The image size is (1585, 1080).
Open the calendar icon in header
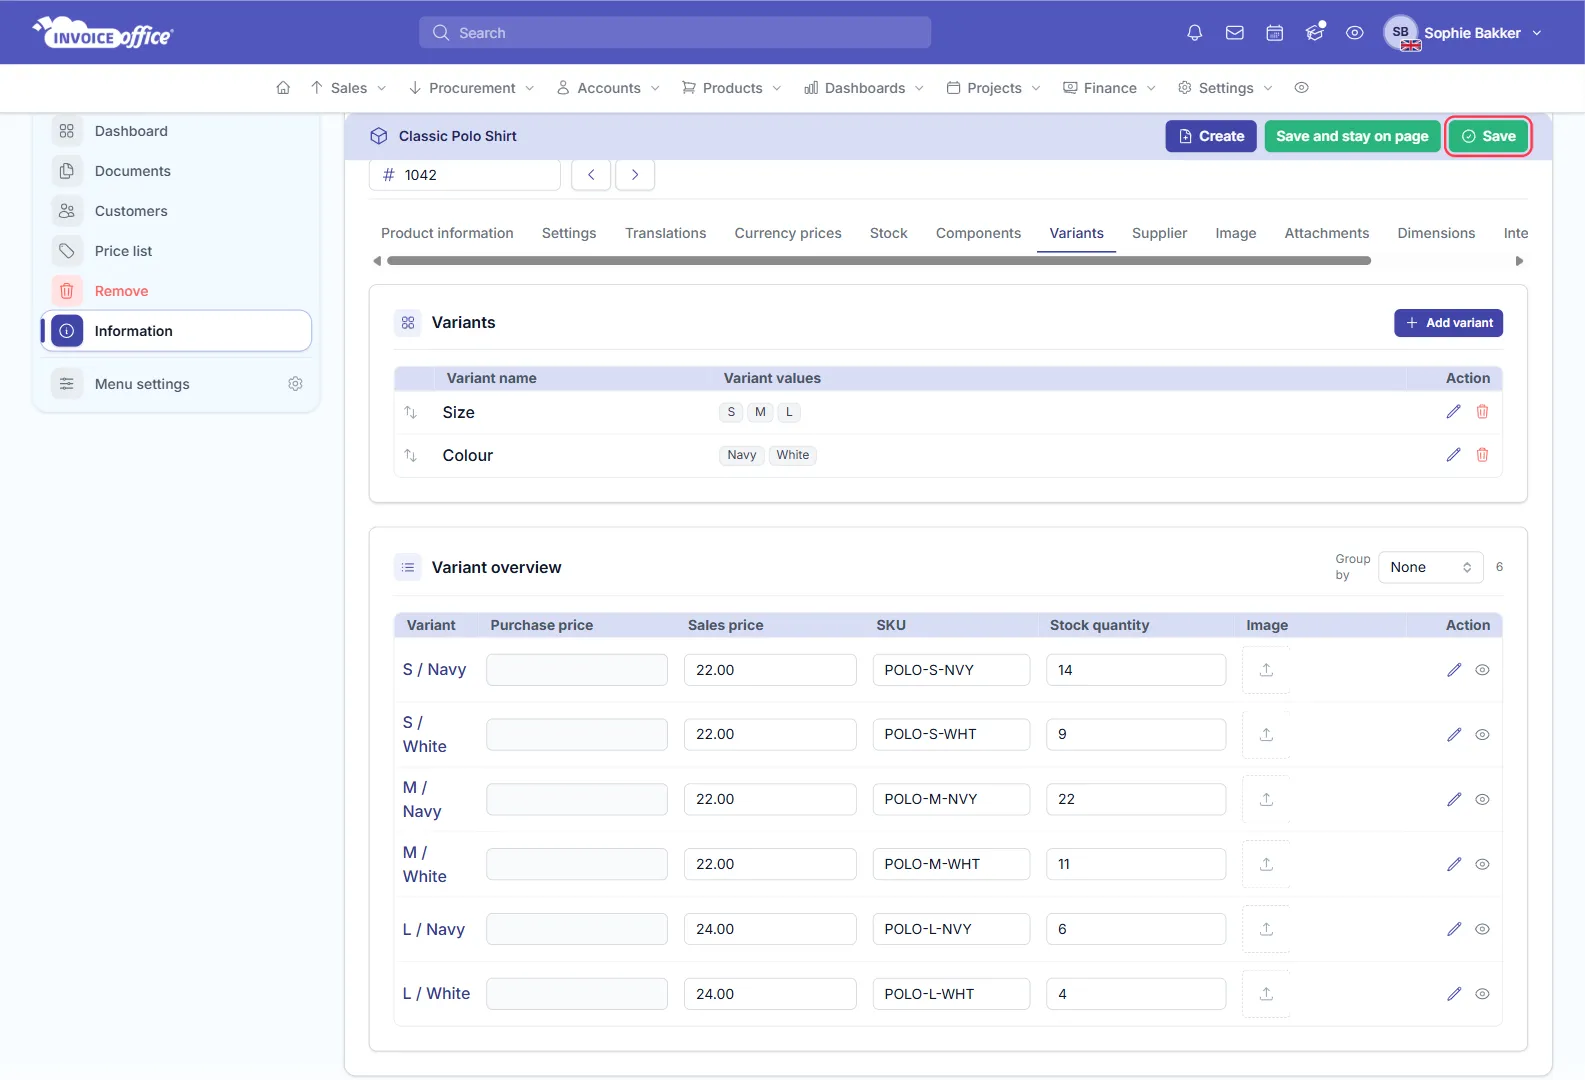(x=1275, y=33)
